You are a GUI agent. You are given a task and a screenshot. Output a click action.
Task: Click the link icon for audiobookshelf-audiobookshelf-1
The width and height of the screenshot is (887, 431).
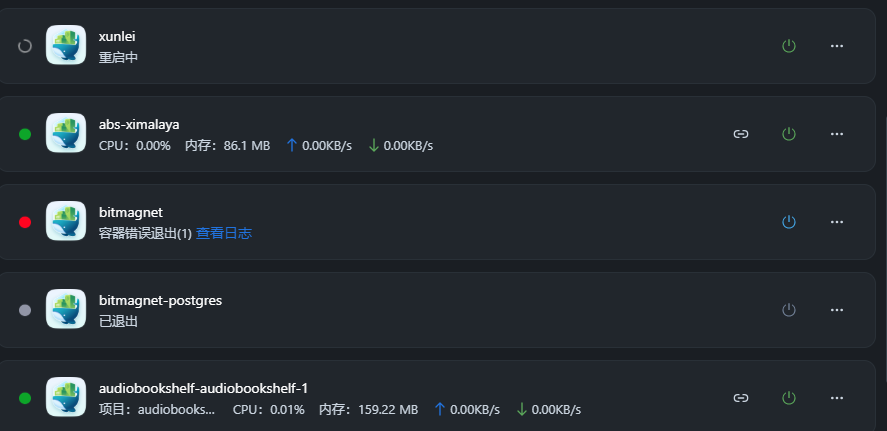[x=741, y=398]
